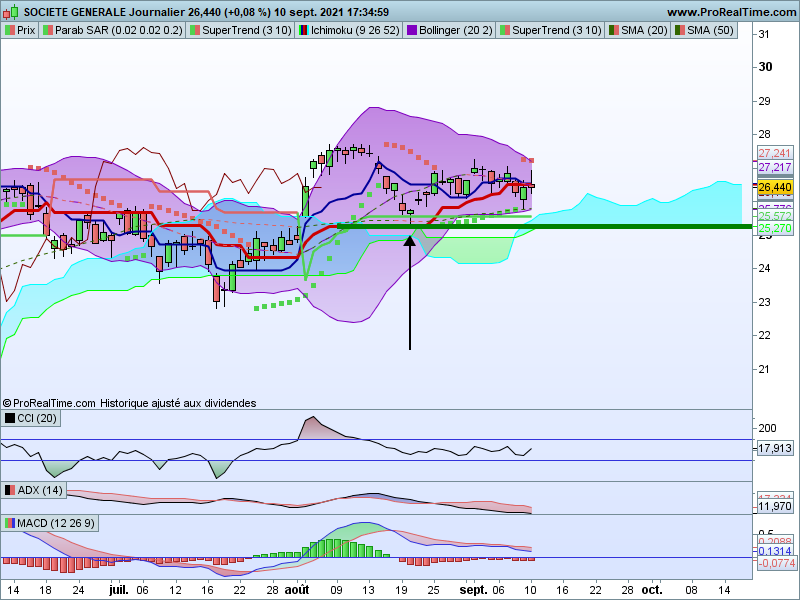Click the Parab SAR color icon
Image resolution: width=800 pixels, height=600 pixels.
[x=47, y=30]
